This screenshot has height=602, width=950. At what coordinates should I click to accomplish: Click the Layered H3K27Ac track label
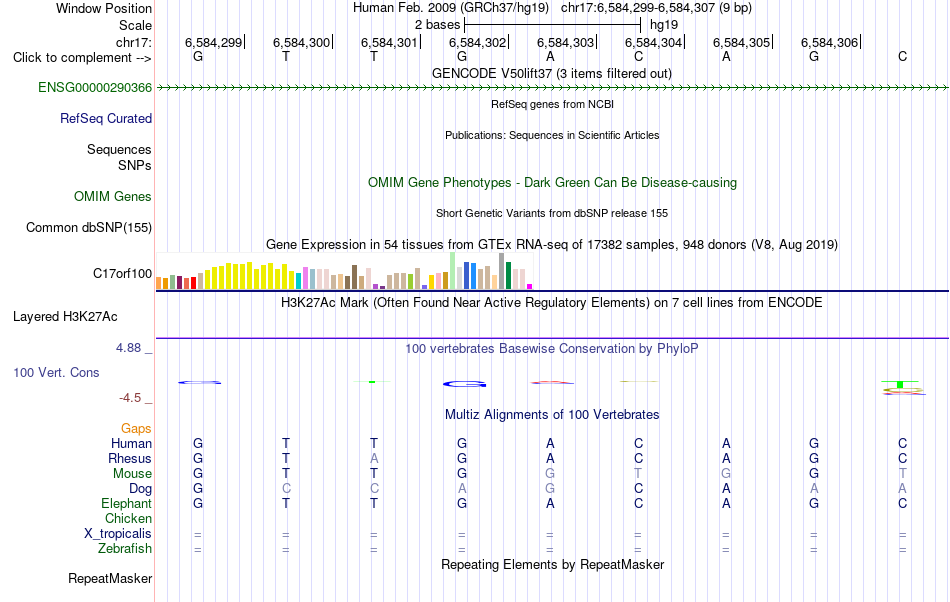(65, 317)
